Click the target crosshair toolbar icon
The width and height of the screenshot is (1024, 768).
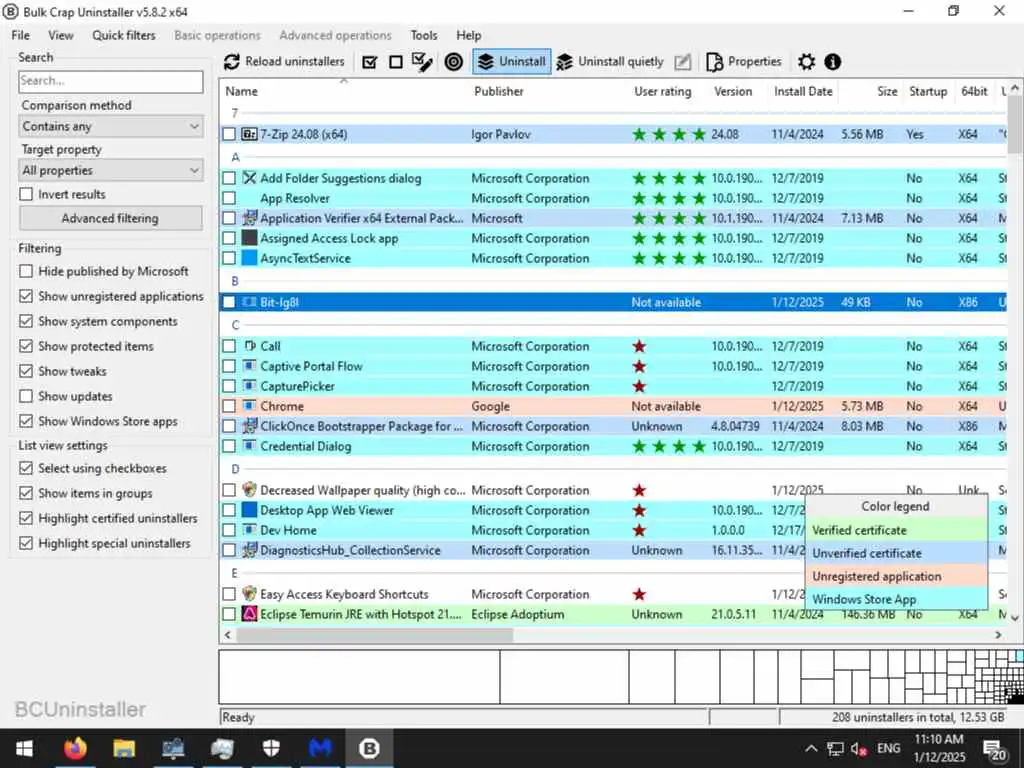(453, 62)
